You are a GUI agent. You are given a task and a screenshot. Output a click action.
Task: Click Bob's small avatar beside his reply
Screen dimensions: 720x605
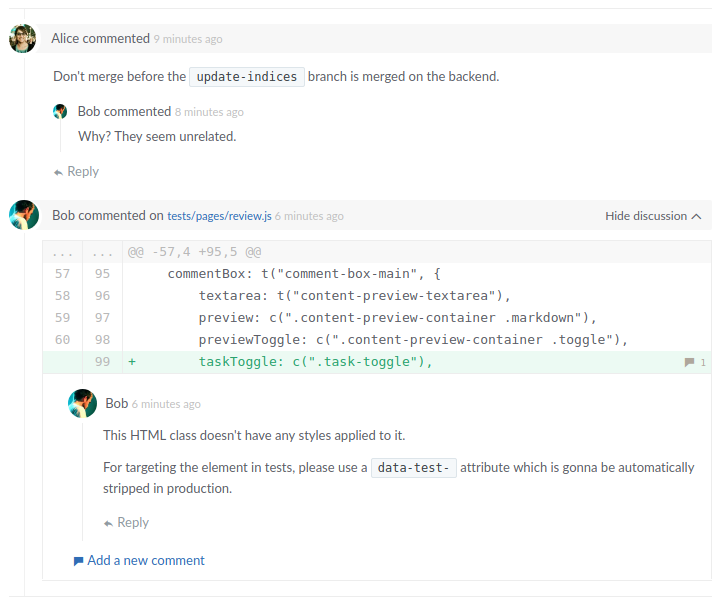tap(61, 112)
